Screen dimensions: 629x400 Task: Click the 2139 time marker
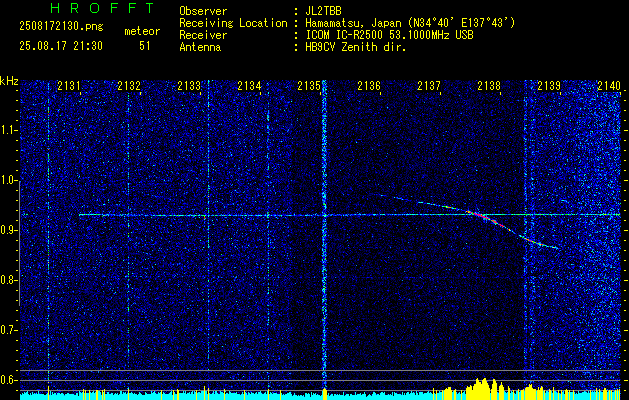click(549, 86)
